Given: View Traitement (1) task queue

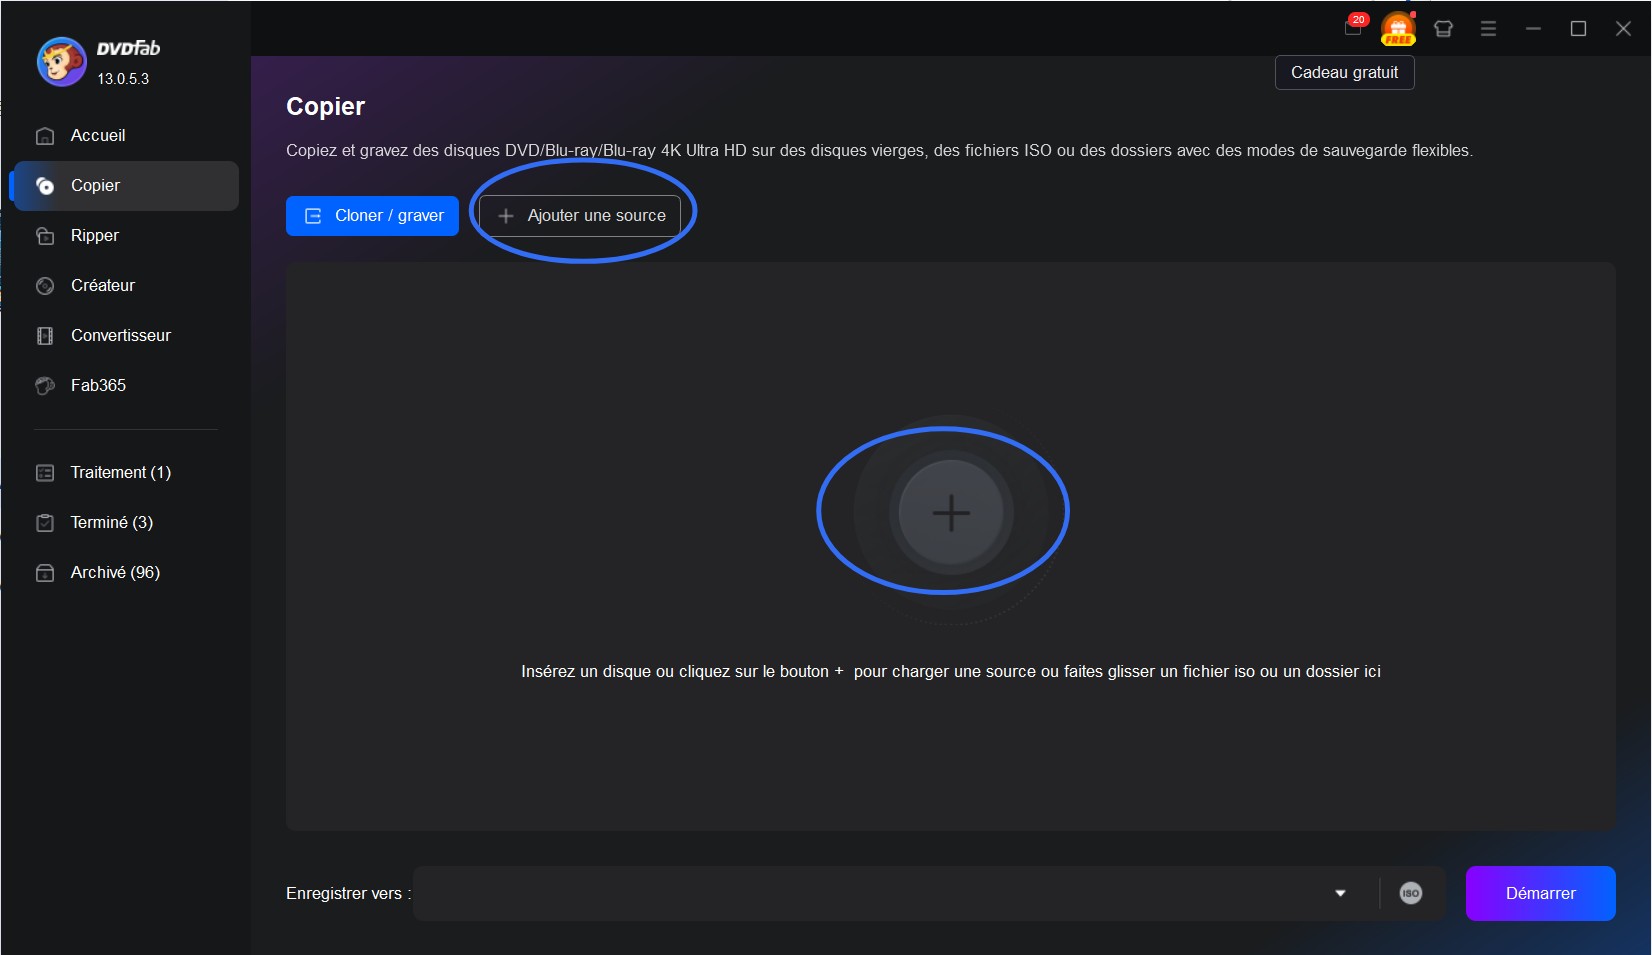Looking at the screenshot, I should [120, 473].
